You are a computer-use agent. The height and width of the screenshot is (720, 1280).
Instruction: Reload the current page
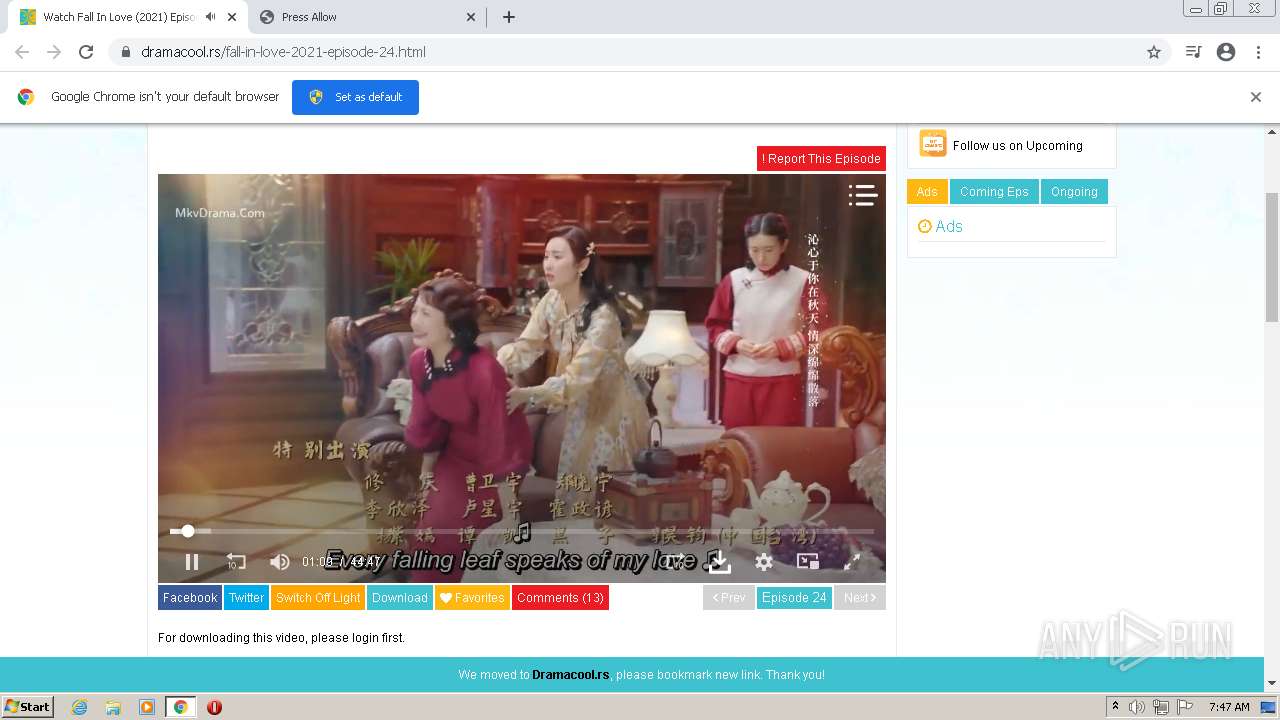coord(86,52)
